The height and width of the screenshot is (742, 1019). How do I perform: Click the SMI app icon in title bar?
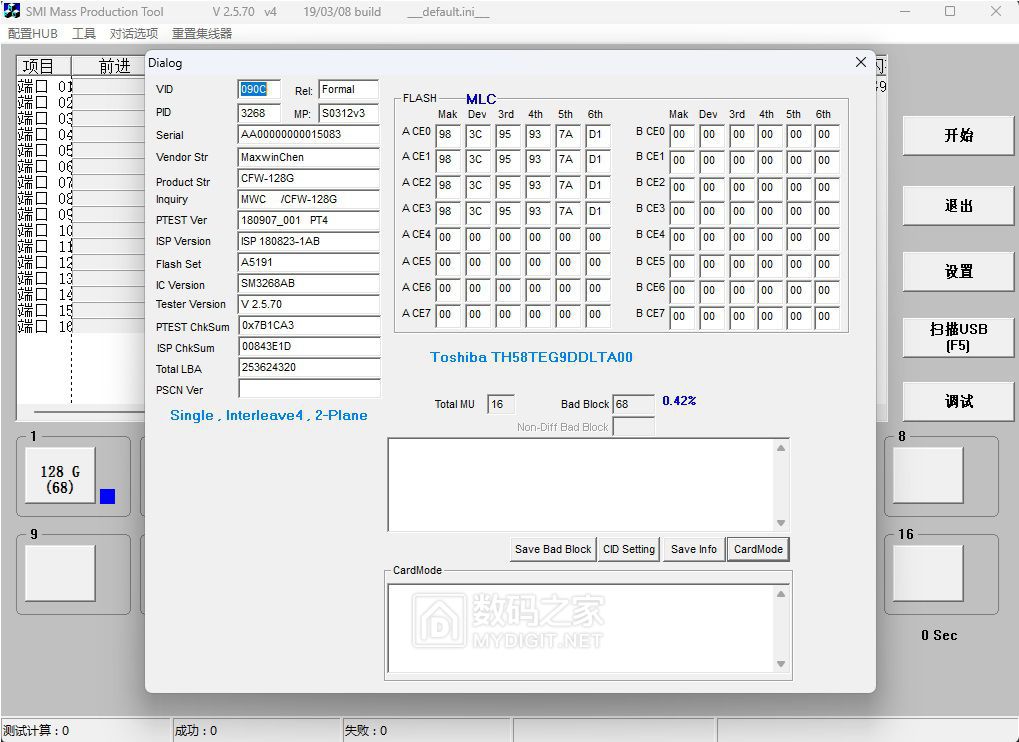(x=12, y=11)
